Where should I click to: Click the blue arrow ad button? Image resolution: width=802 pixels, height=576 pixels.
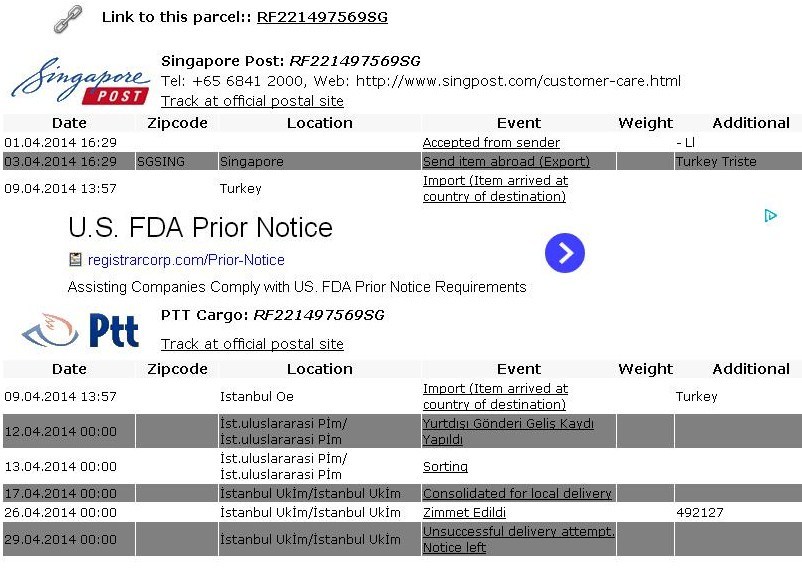(x=565, y=253)
